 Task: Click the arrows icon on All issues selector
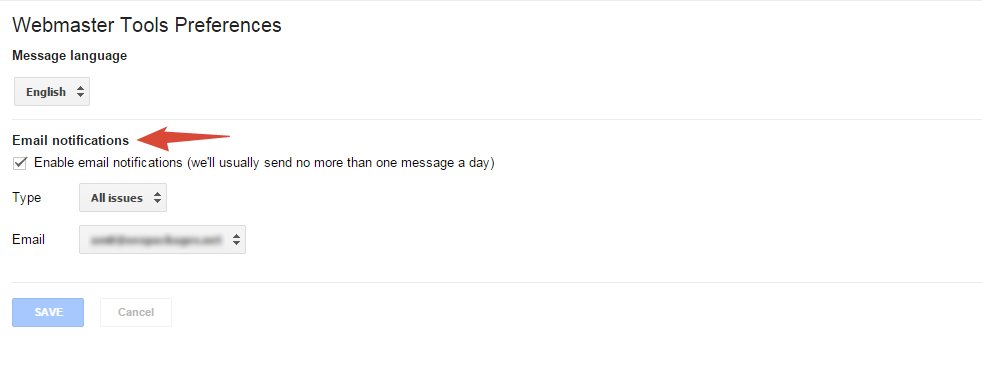(157, 198)
